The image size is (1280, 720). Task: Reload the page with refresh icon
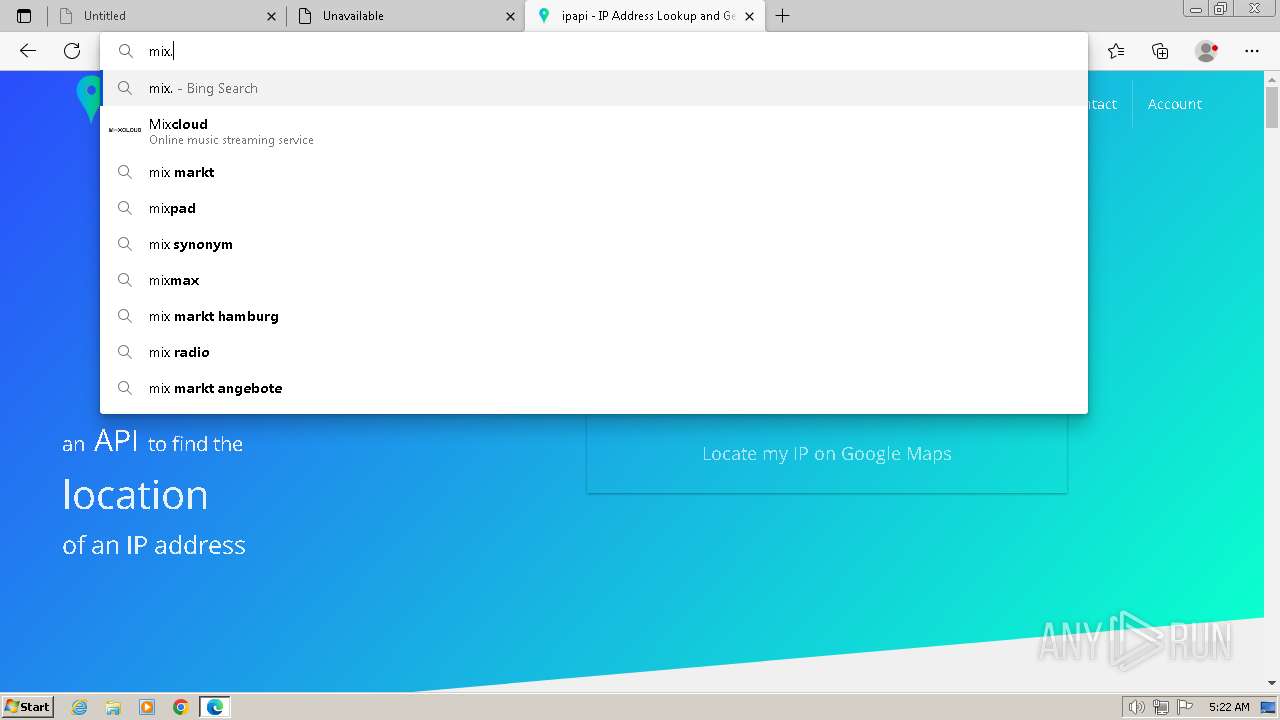(x=72, y=51)
